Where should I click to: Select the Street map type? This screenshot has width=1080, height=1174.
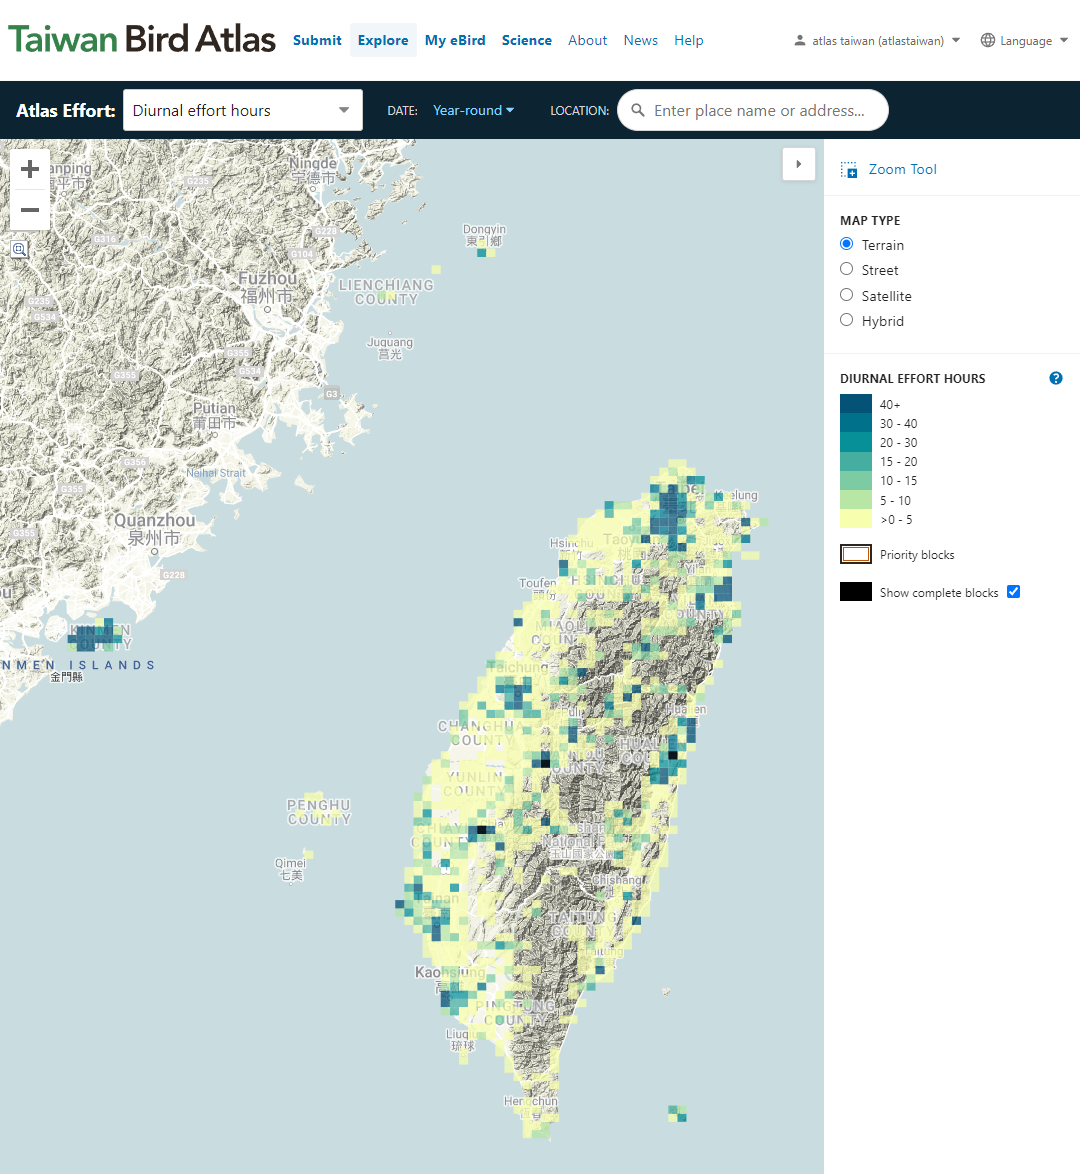click(845, 269)
